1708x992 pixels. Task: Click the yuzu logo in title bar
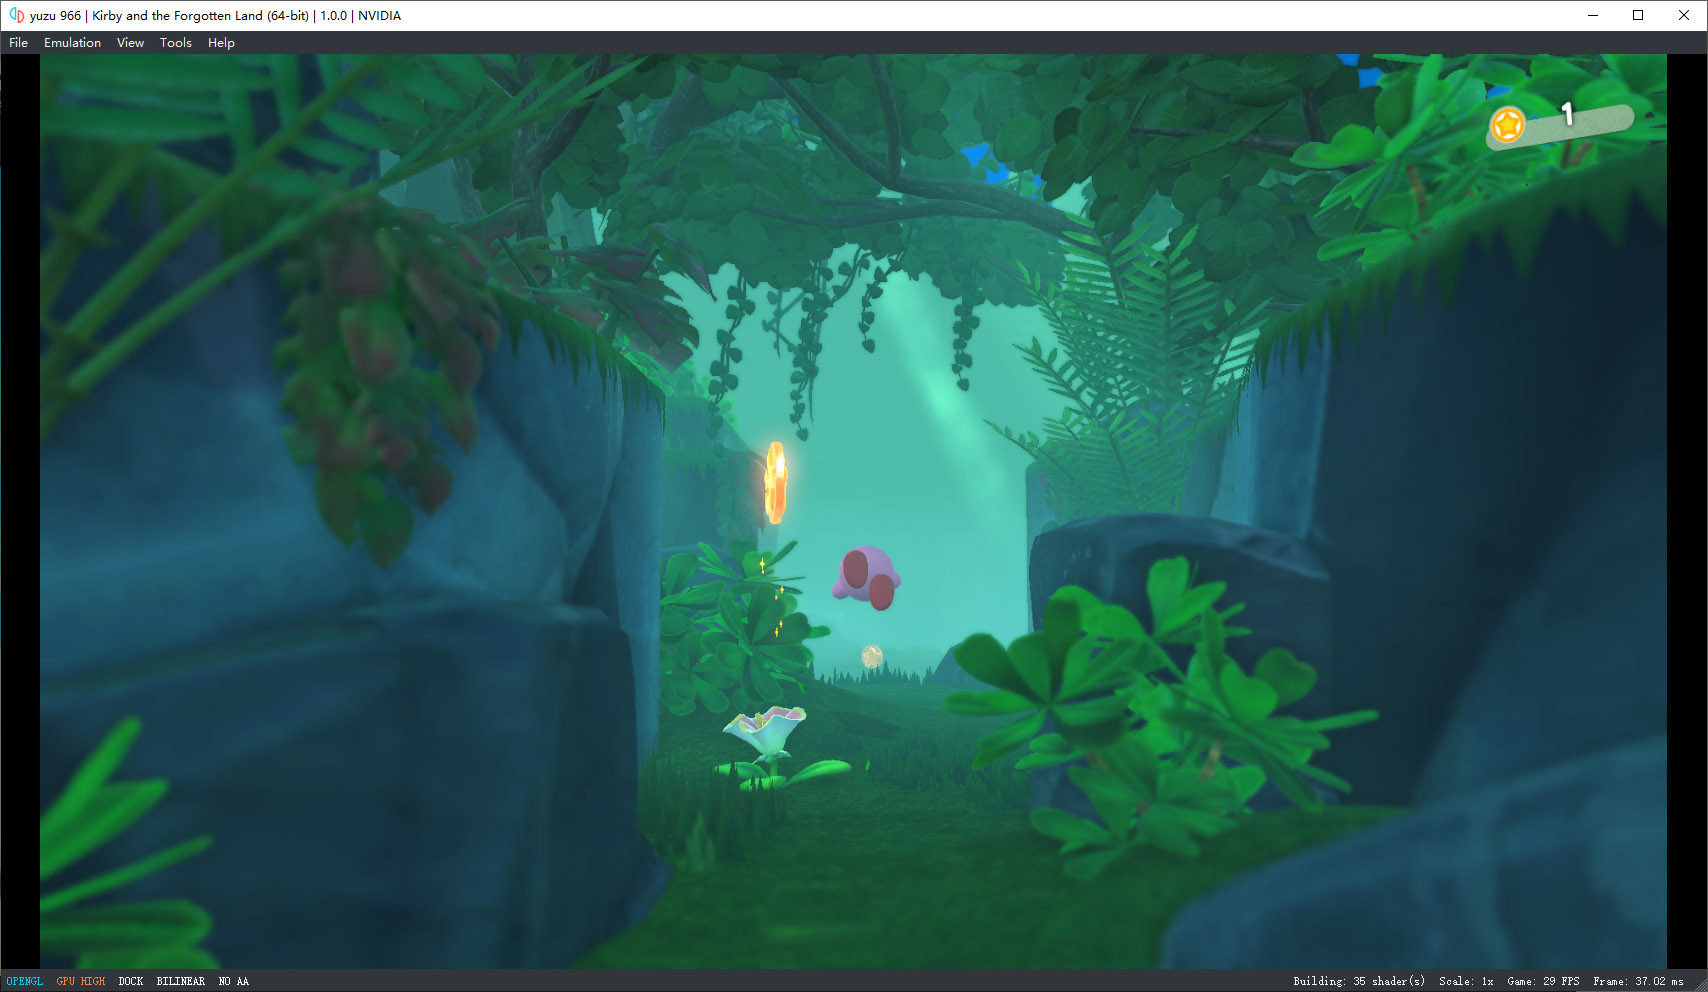pyautogui.click(x=16, y=15)
